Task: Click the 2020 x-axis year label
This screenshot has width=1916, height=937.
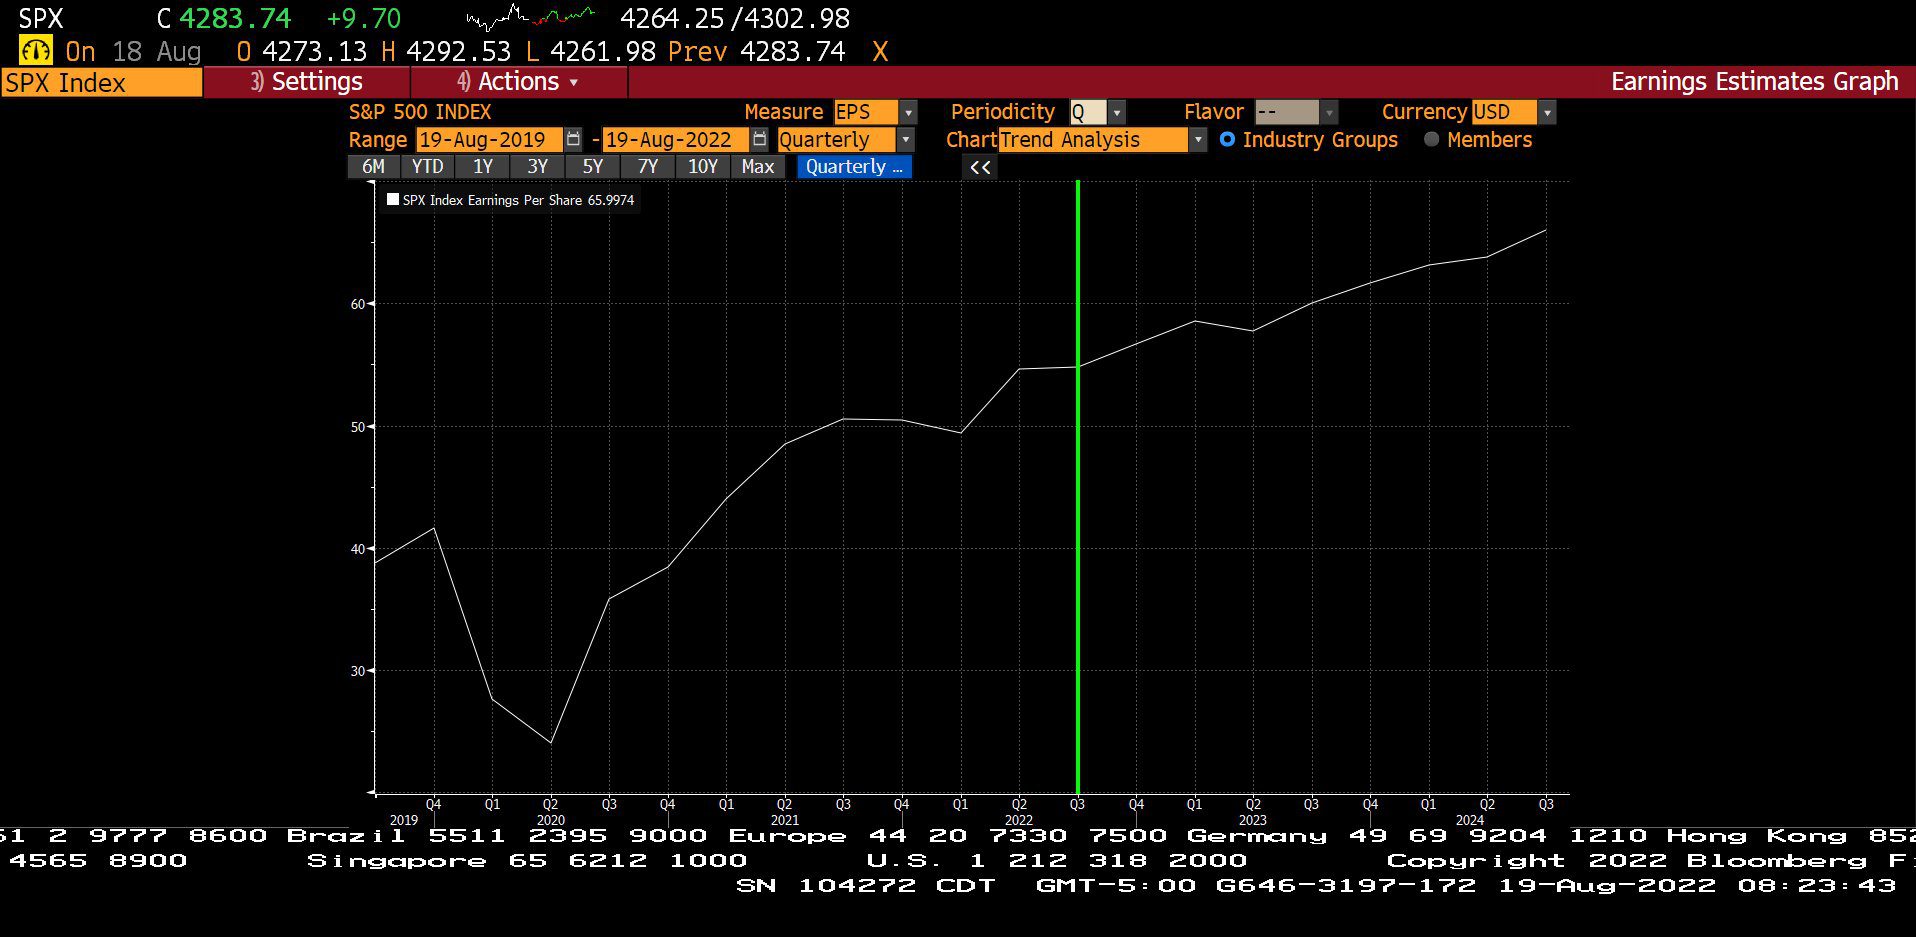Action: coord(551,820)
